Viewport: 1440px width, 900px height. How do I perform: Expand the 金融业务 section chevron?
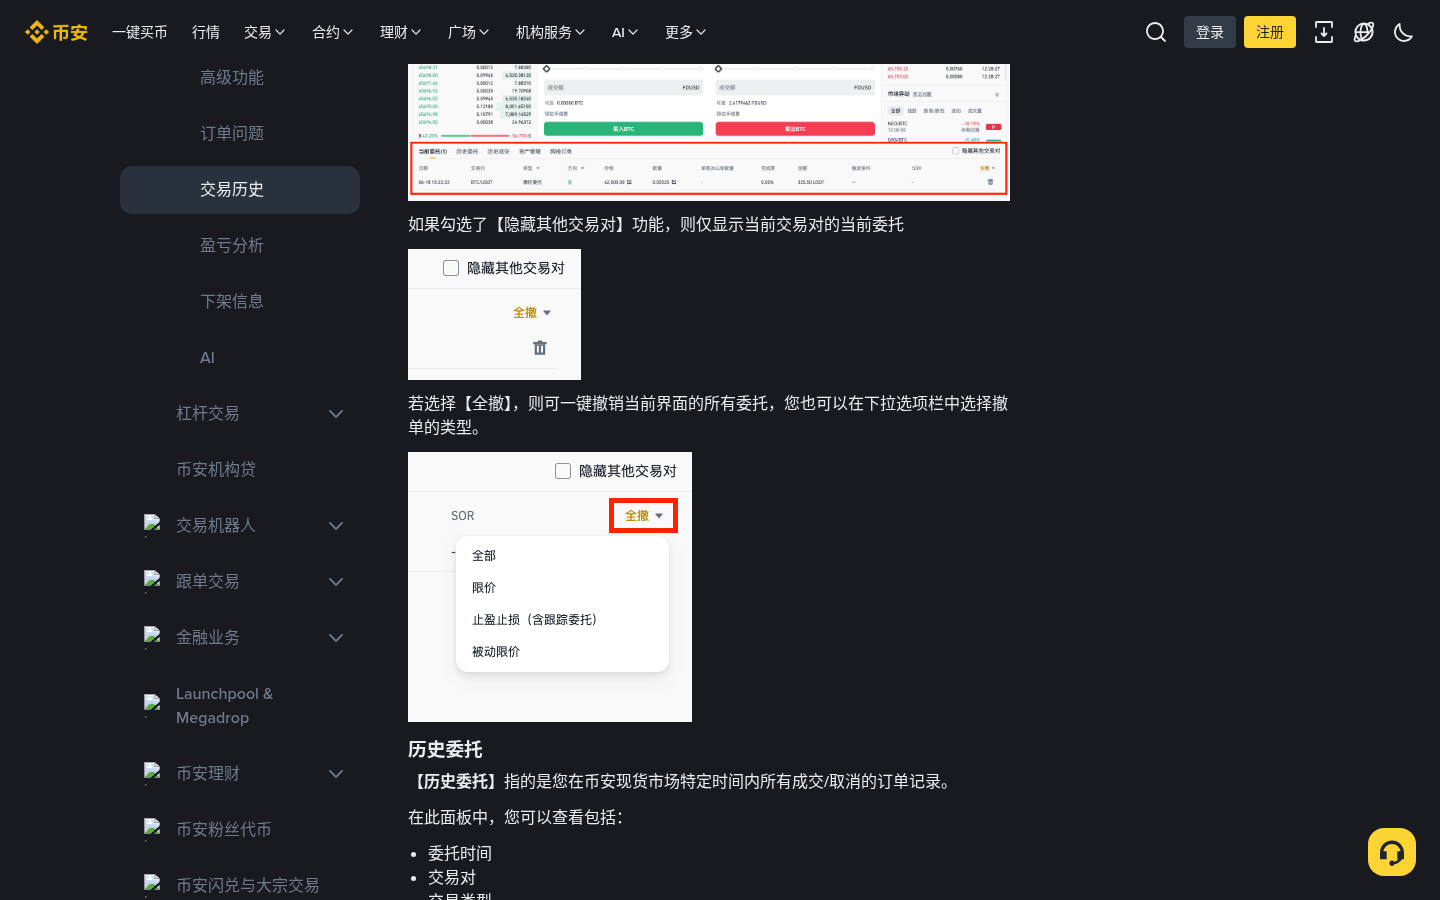(336, 637)
